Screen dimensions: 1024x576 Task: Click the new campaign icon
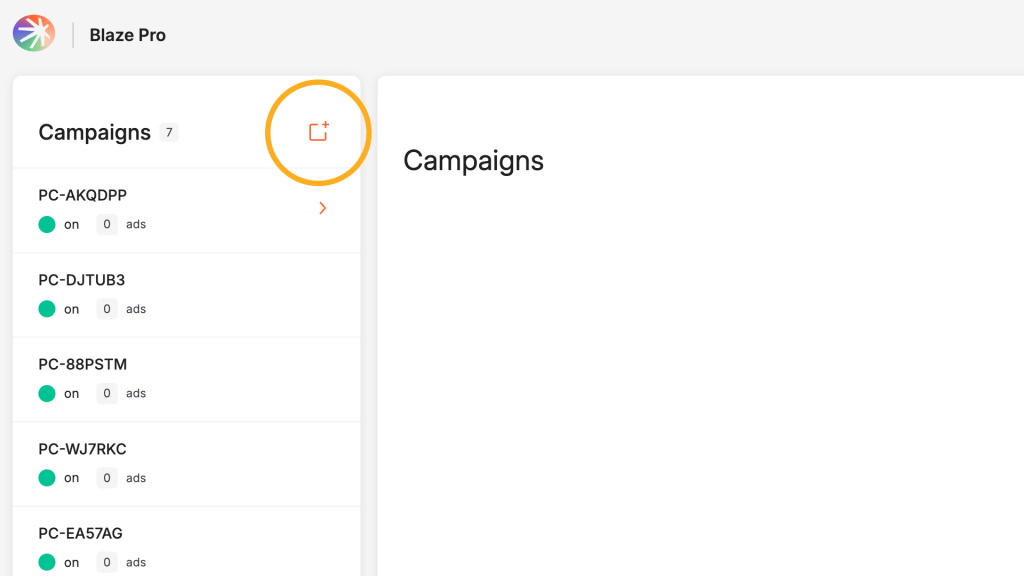[x=319, y=132]
